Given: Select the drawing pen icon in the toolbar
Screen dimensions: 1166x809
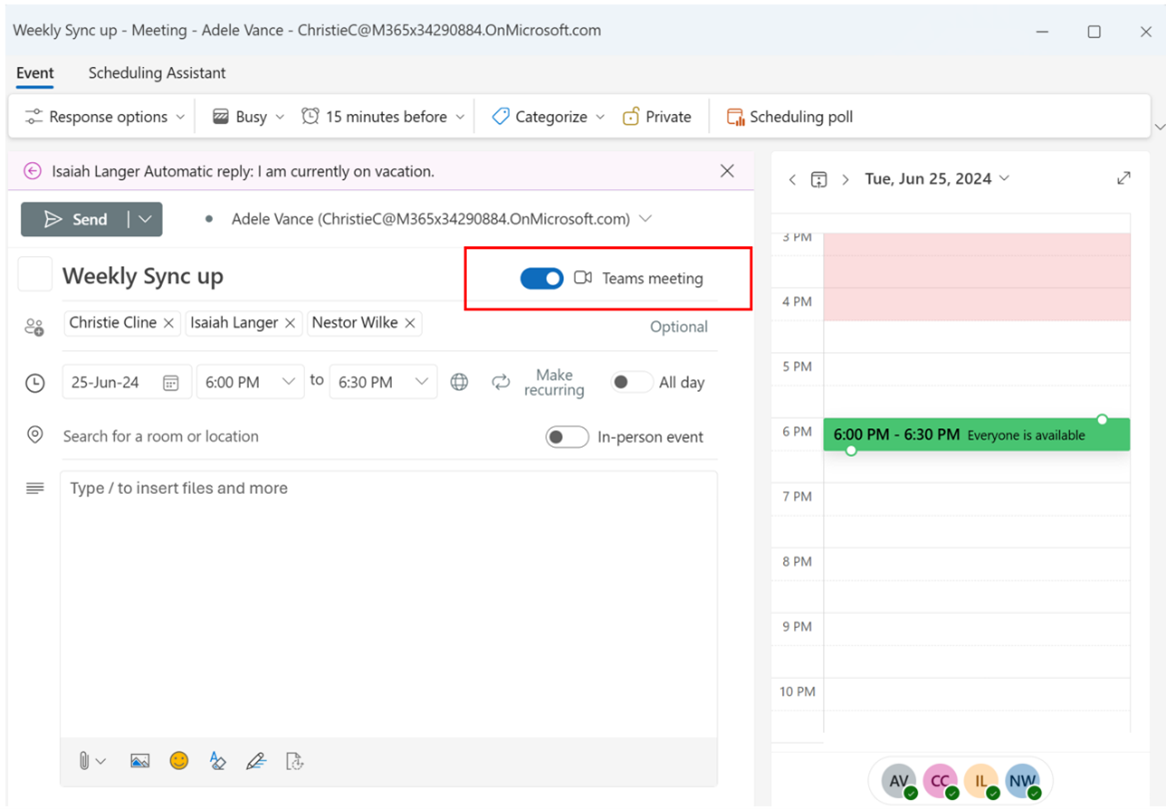Looking at the screenshot, I should [256, 761].
